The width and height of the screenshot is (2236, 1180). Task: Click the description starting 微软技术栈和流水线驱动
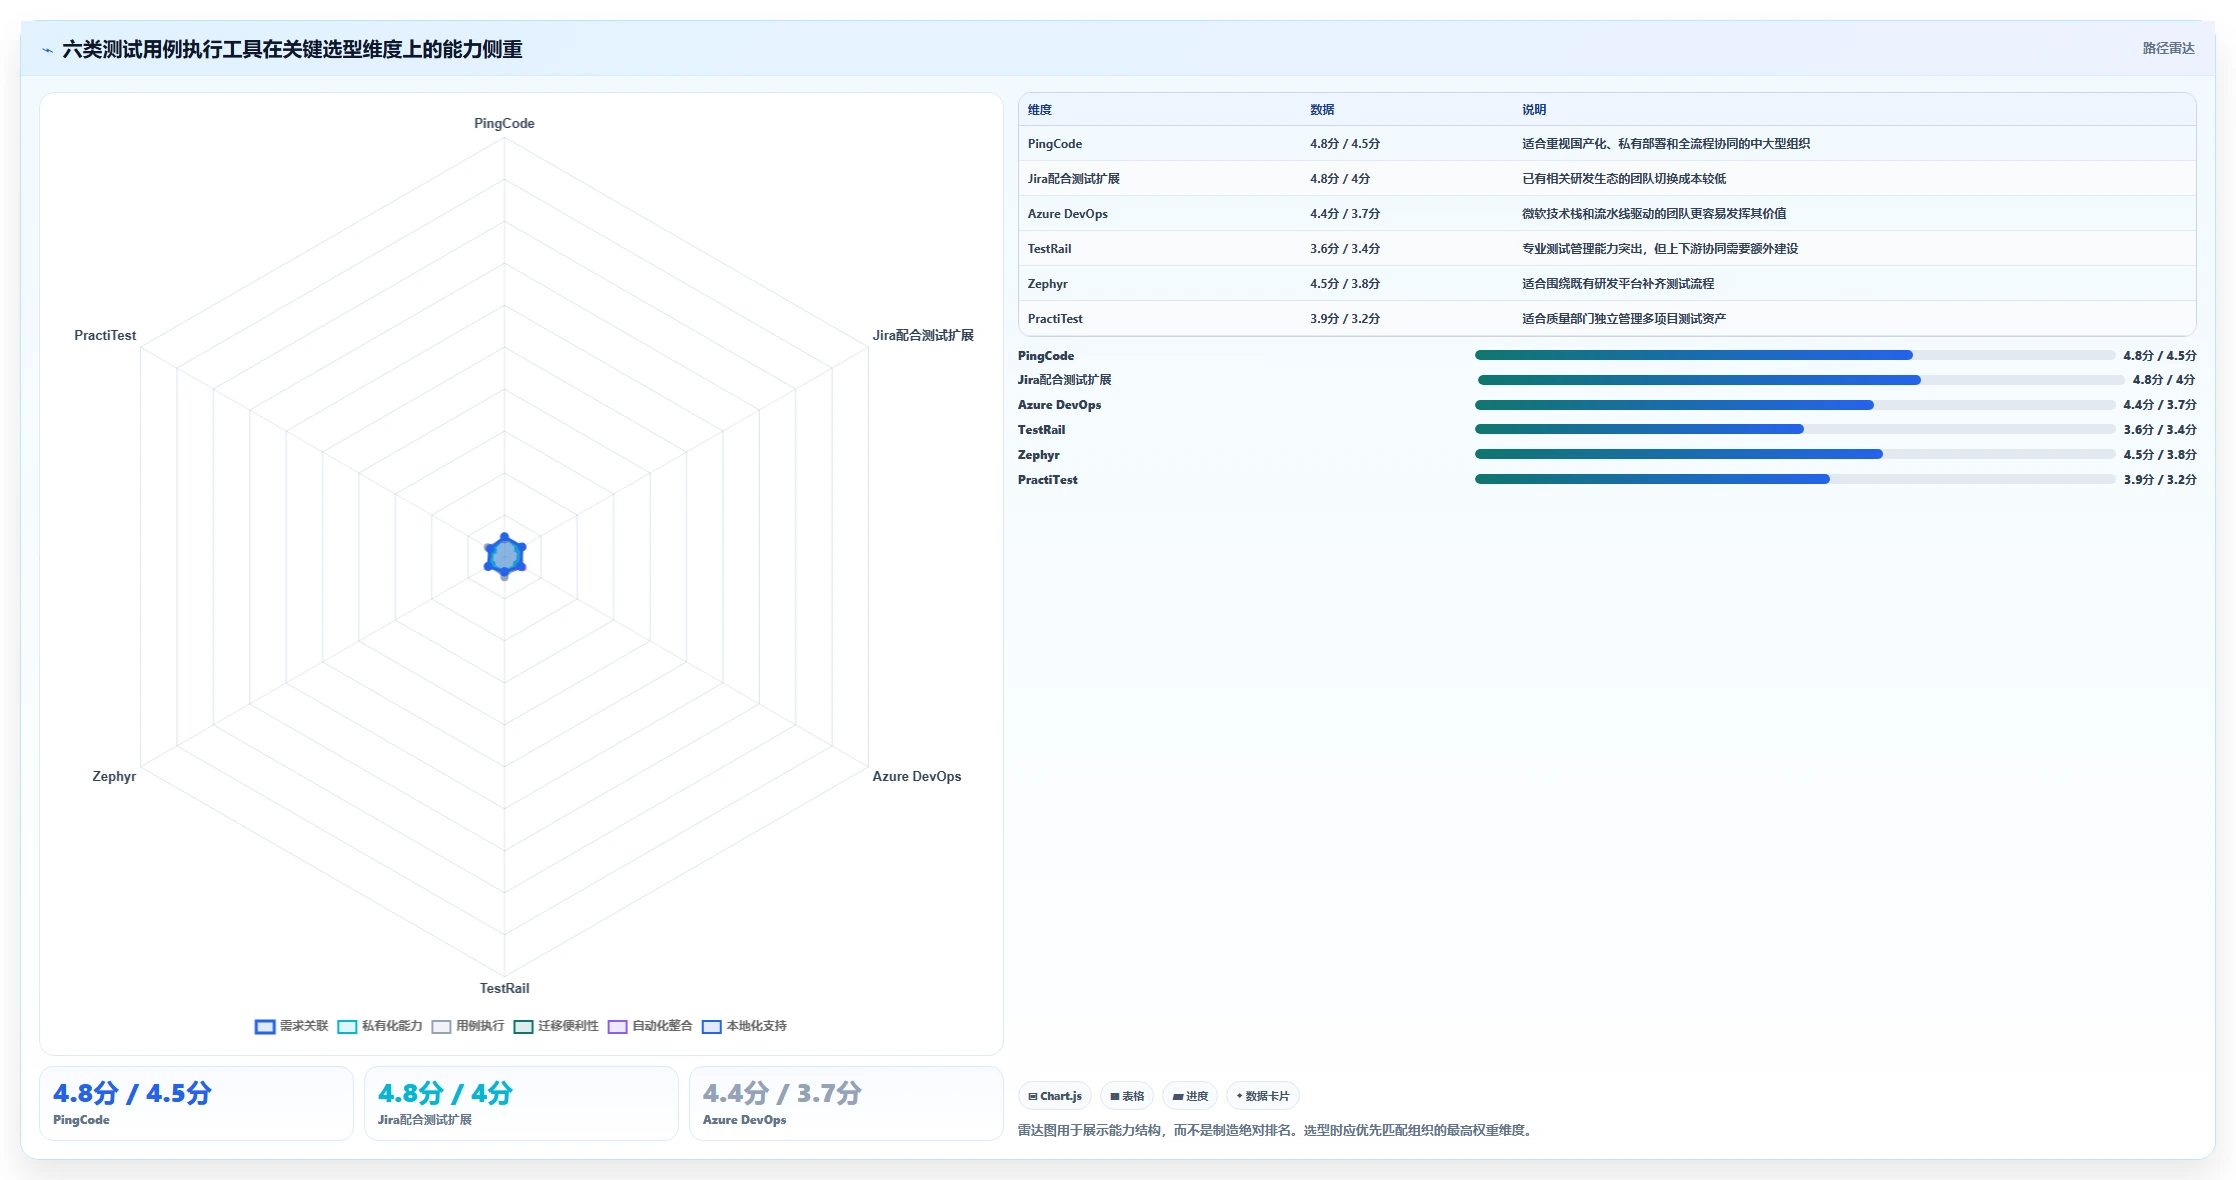[x=1654, y=214]
